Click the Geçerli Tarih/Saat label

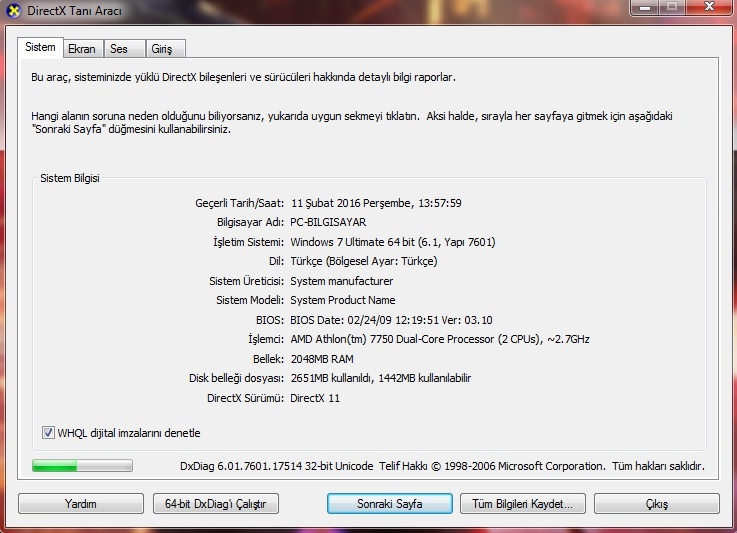(239, 203)
